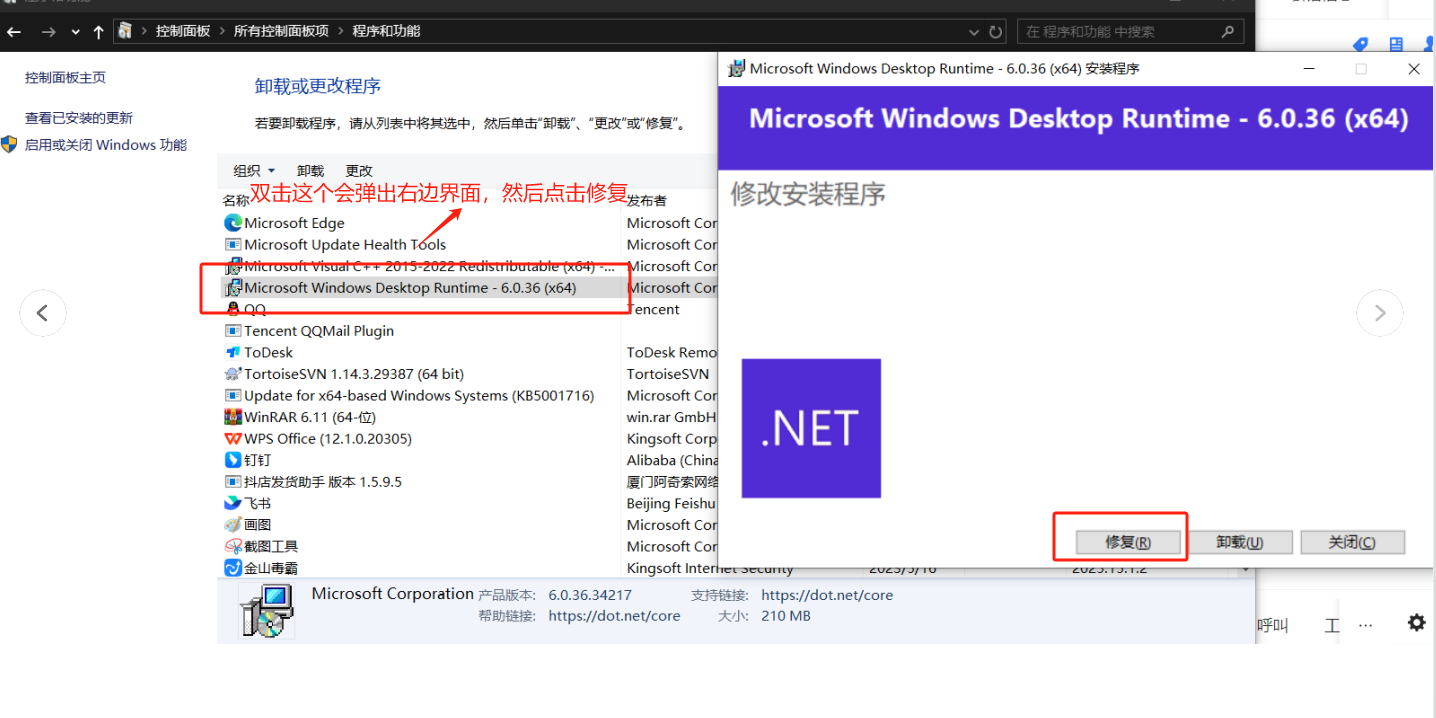Click the Forward arrow in Explorer navigation
The image size is (1436, 718).
click(x=48, y=32)
